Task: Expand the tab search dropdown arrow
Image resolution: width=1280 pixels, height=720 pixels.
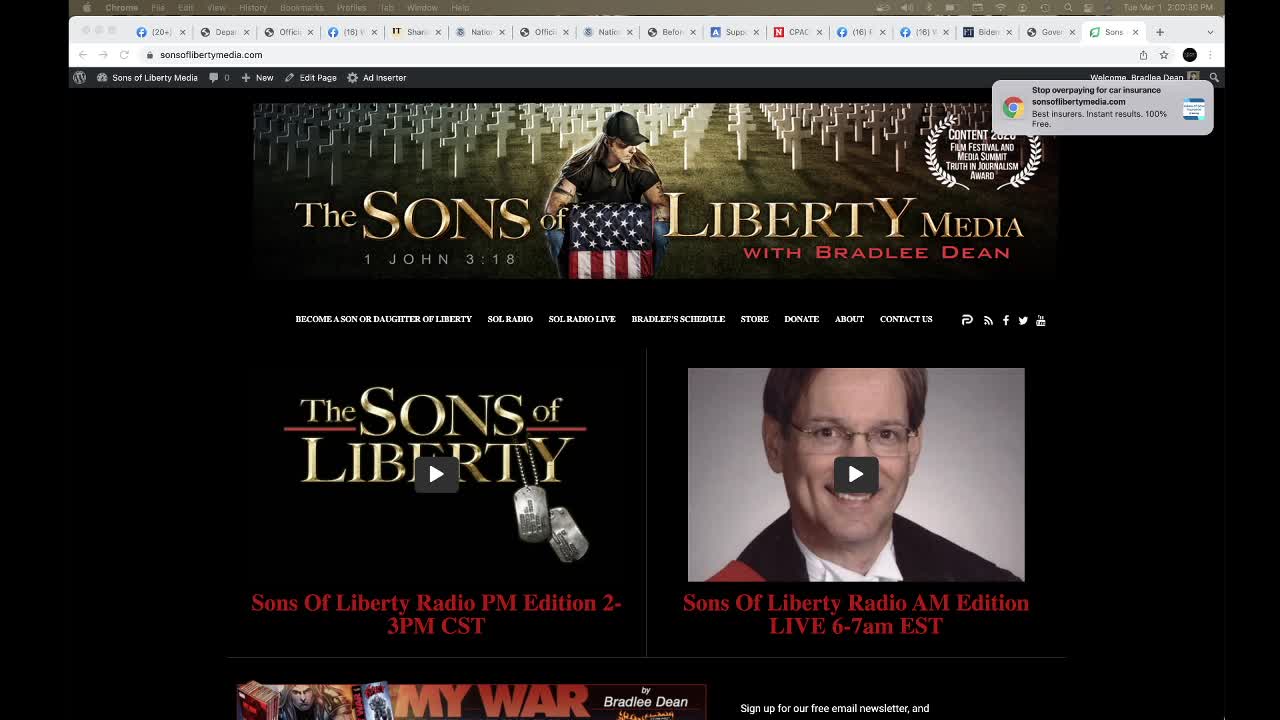Action: point(1210,32)
